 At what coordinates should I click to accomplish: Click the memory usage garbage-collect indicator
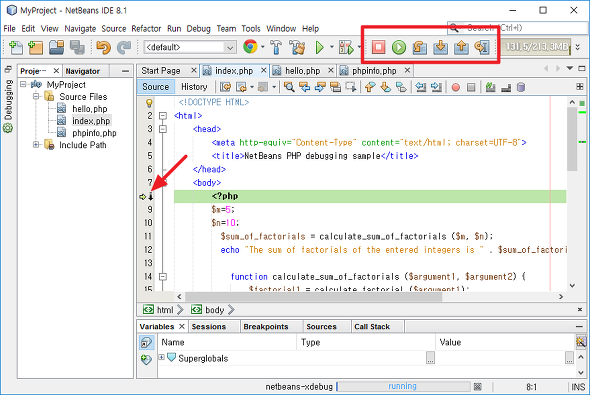pos(536,47)
